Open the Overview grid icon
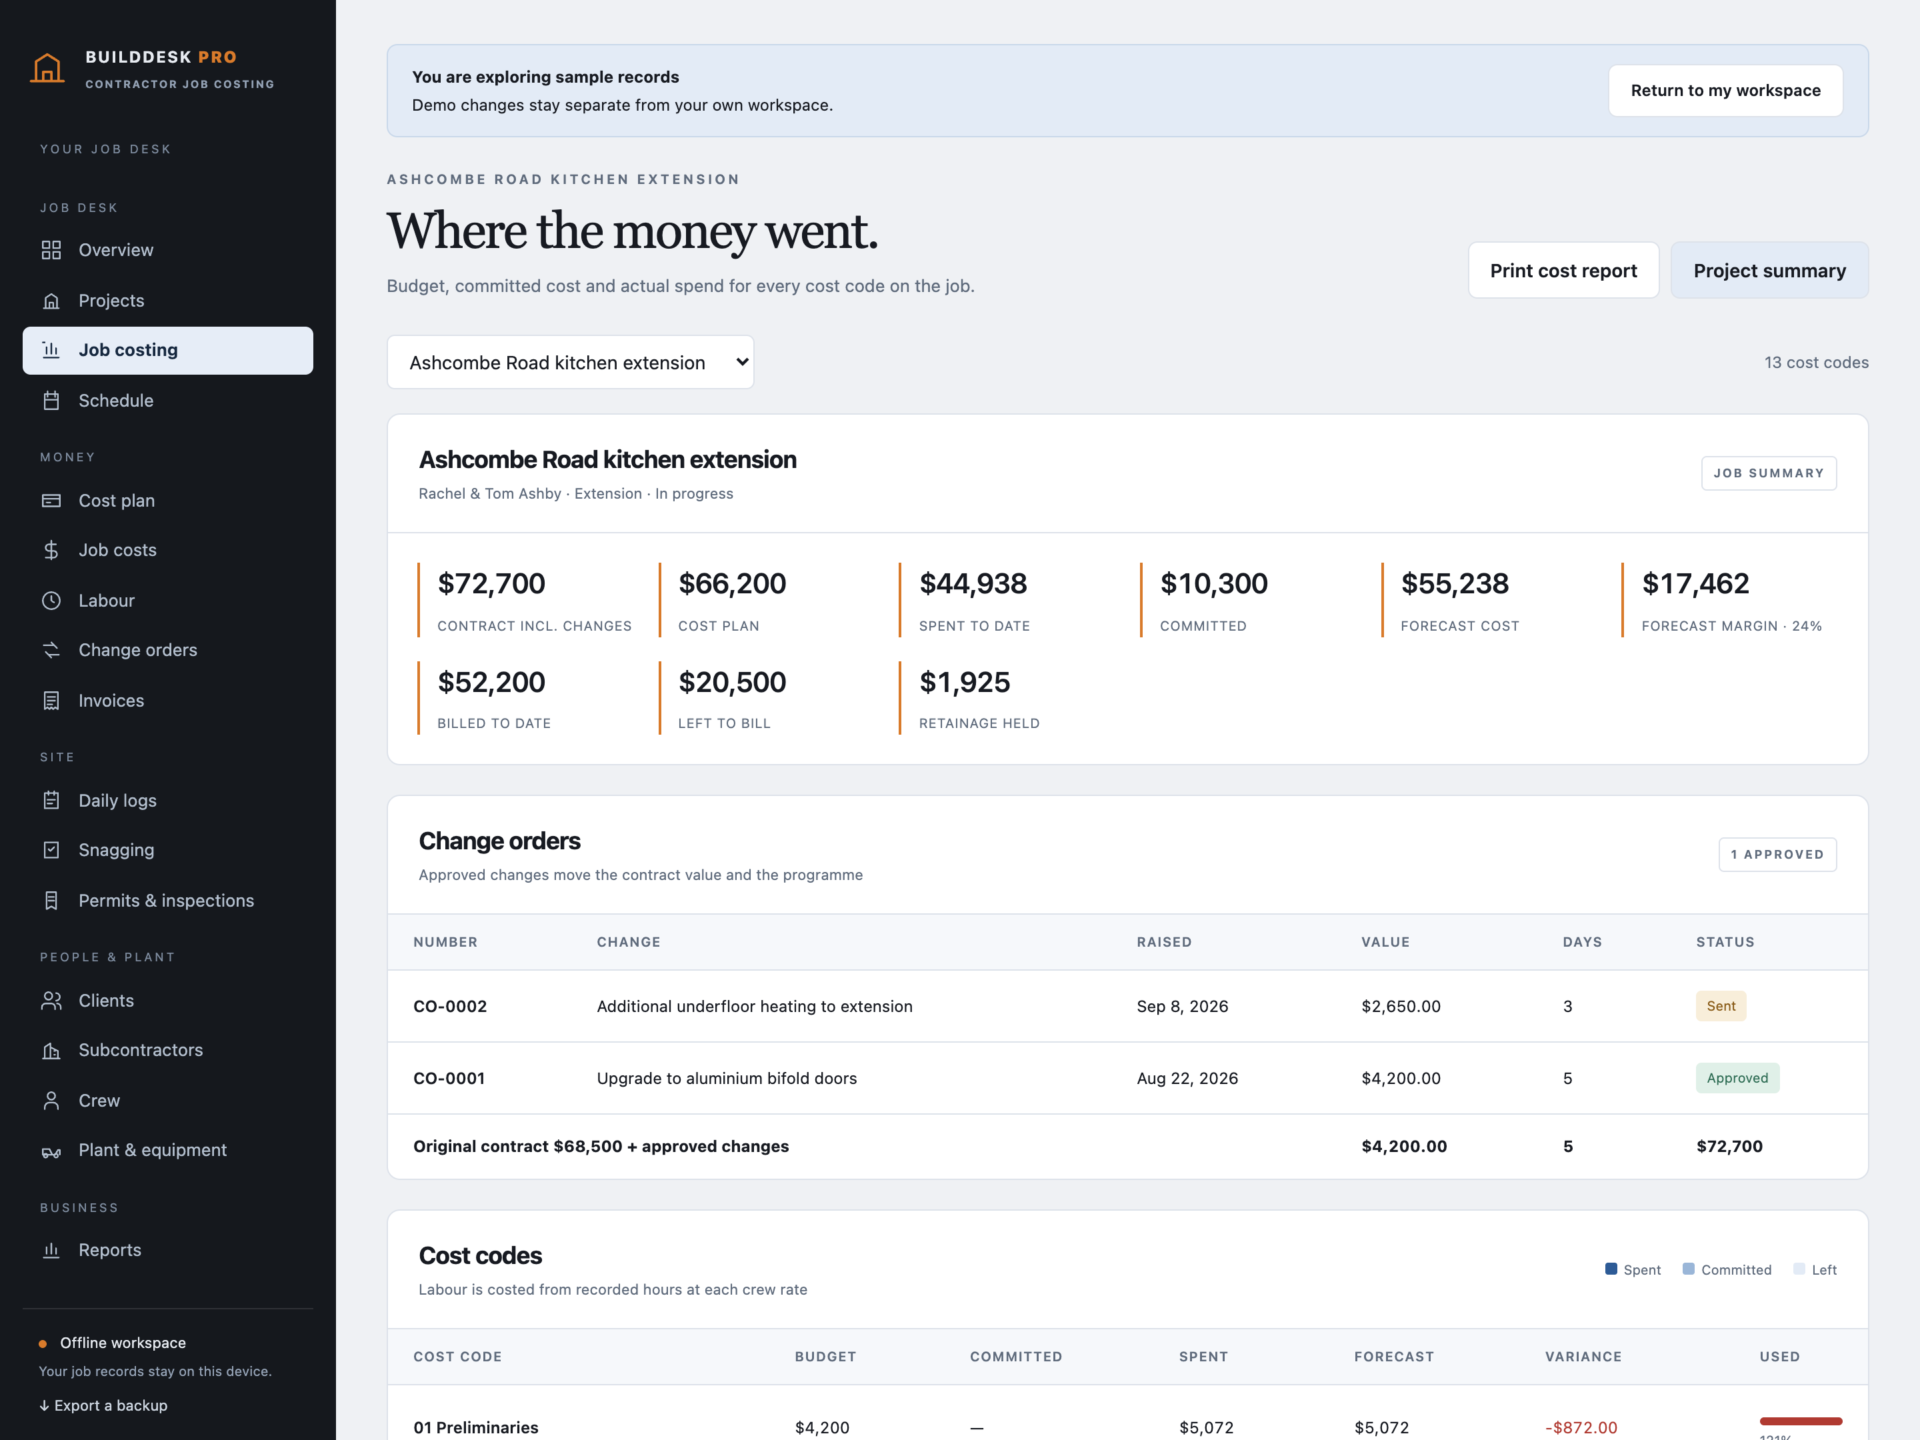This screenshot has height=1440, width=1920. click(51, 250)
